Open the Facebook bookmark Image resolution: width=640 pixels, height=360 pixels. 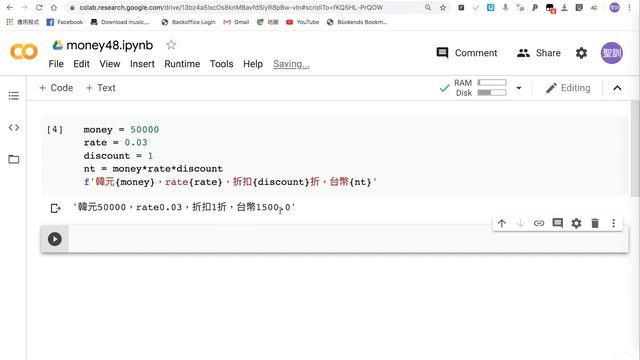[64, 22]
